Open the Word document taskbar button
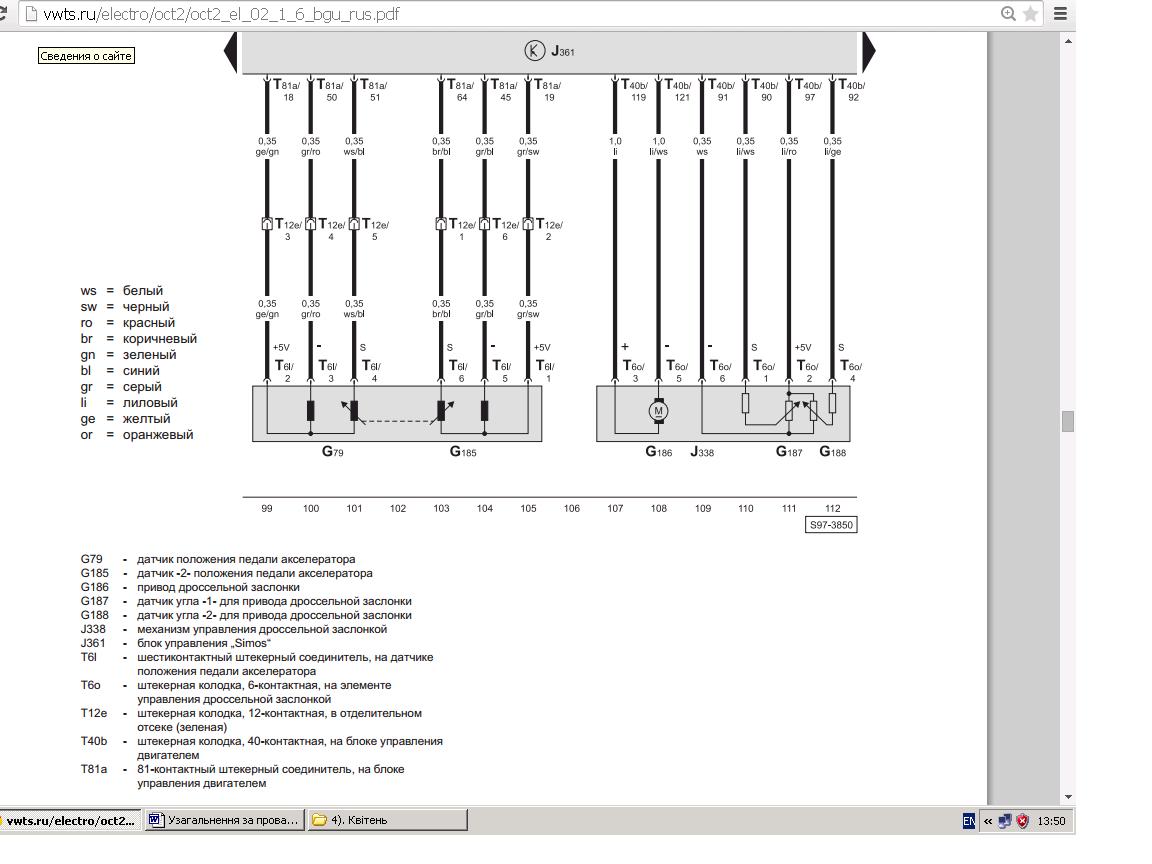 (224, 820)
